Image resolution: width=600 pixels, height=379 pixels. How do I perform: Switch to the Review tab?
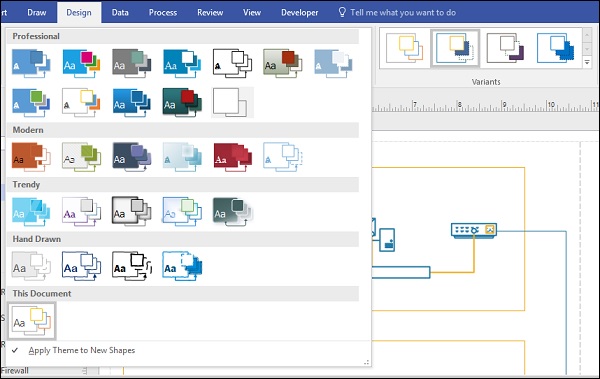click(x=210, y=12)
